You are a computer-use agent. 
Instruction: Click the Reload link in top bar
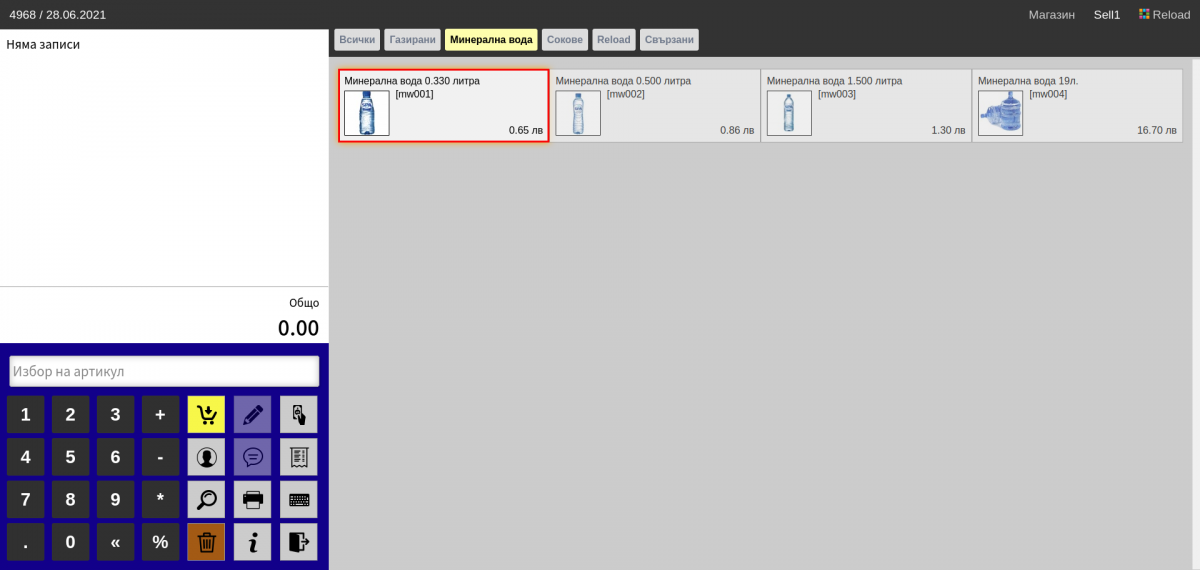pyautogui.click(x=1164, y=15)
